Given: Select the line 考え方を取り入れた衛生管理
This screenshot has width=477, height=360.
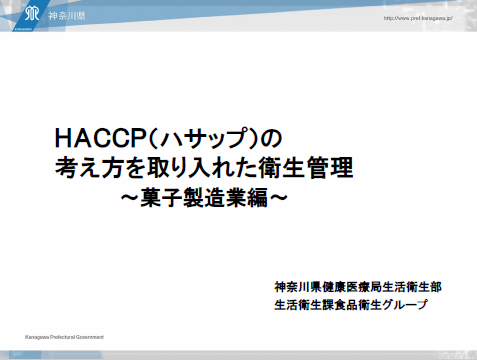Looking at the screenshot, I should click(204, 168).
